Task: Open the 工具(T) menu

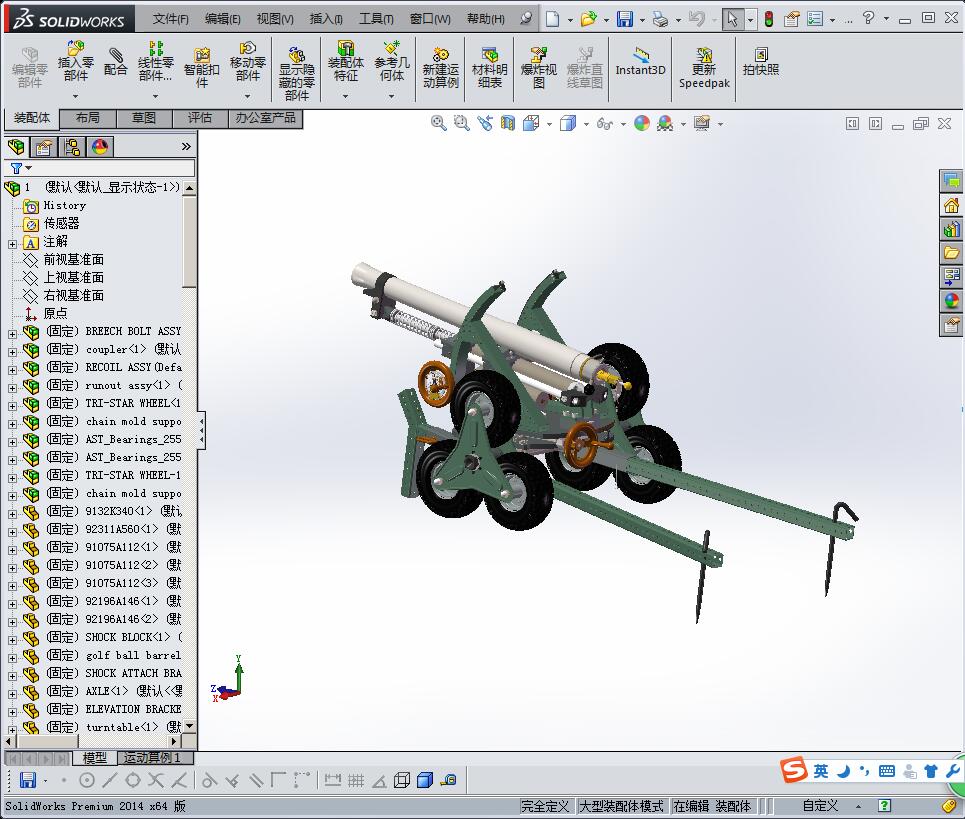Action: (376, 19)
